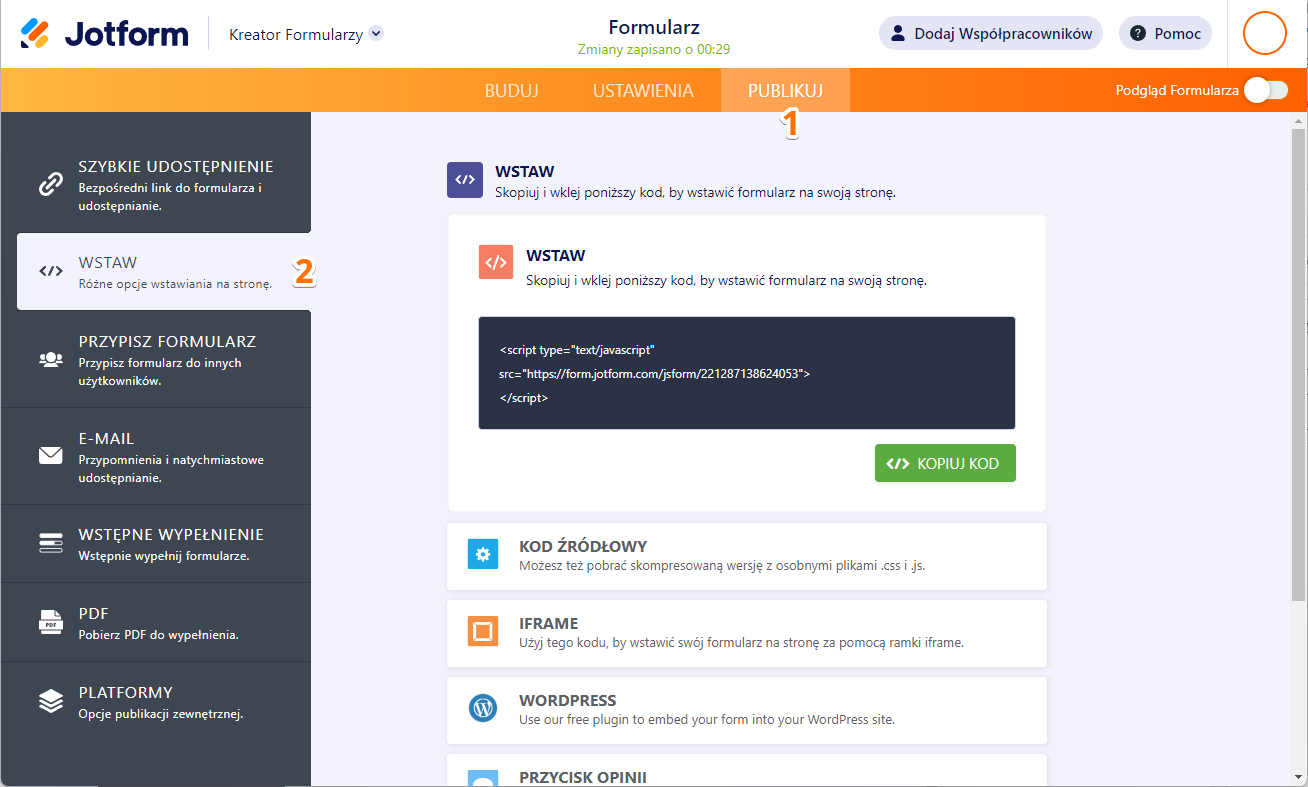
Task: Open Szybkie Udostępnienie sidebar section
Action: click(x=156, y=185)
